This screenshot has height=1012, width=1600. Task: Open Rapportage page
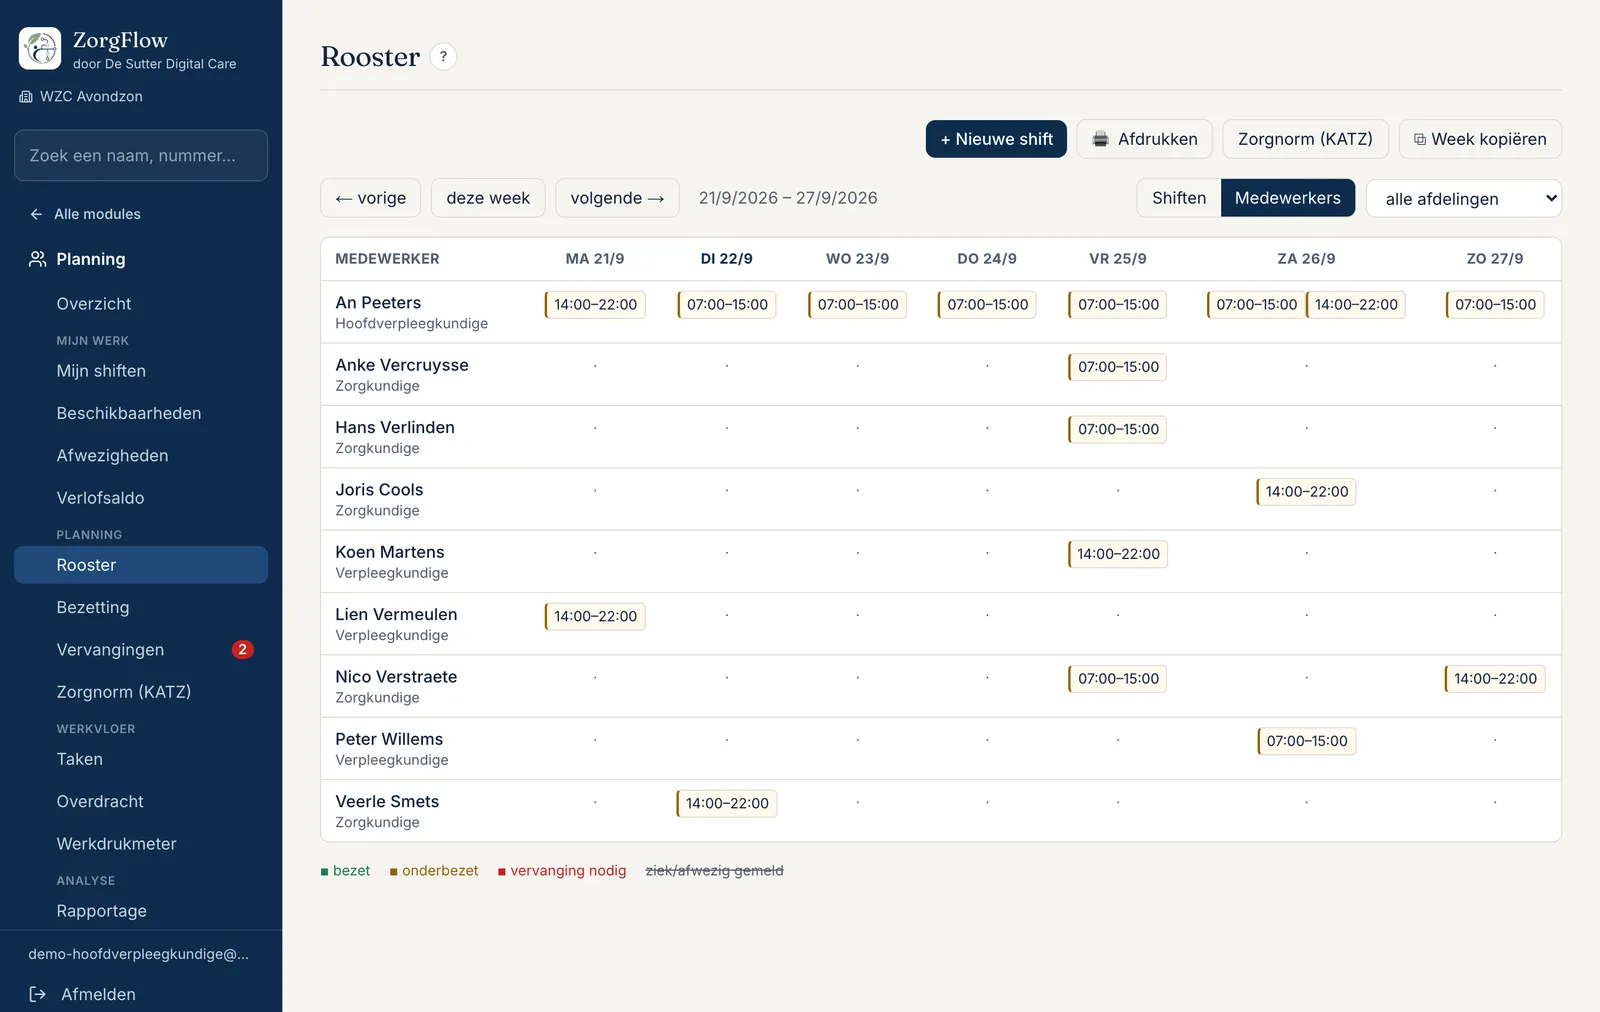point(141,911)
